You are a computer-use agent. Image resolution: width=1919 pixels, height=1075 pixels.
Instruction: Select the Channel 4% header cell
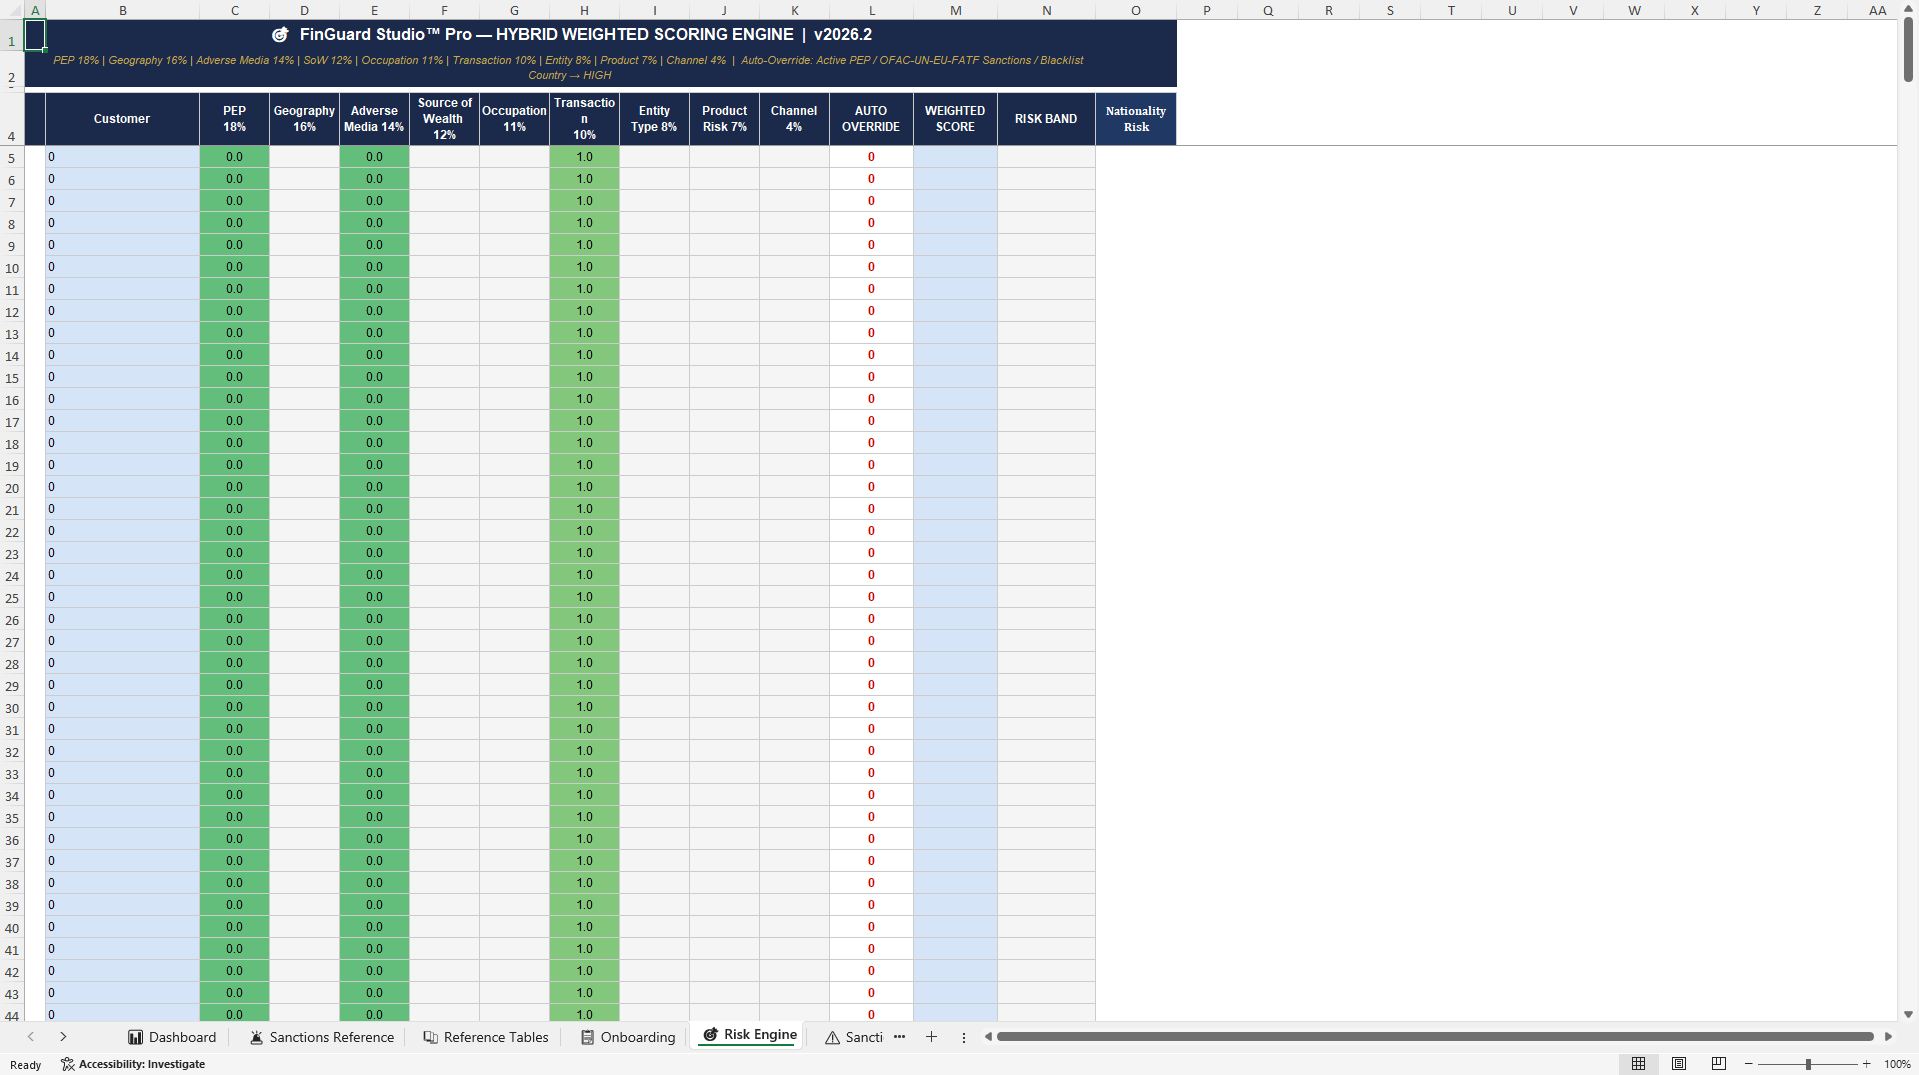coord(794,119)
